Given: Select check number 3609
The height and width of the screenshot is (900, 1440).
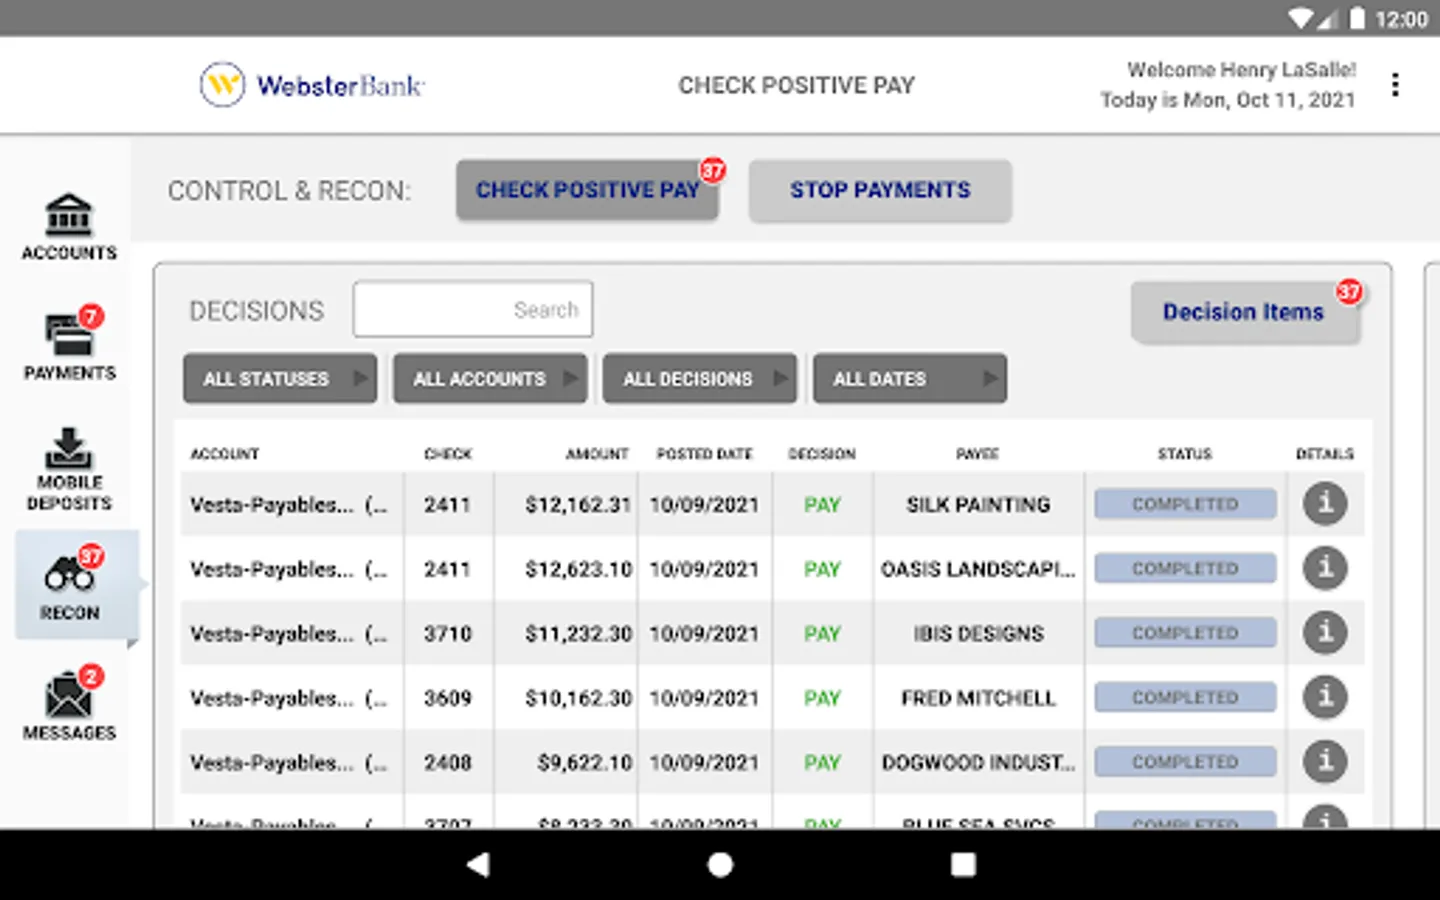Looking at the screenshot, I should tap(447, 698).
